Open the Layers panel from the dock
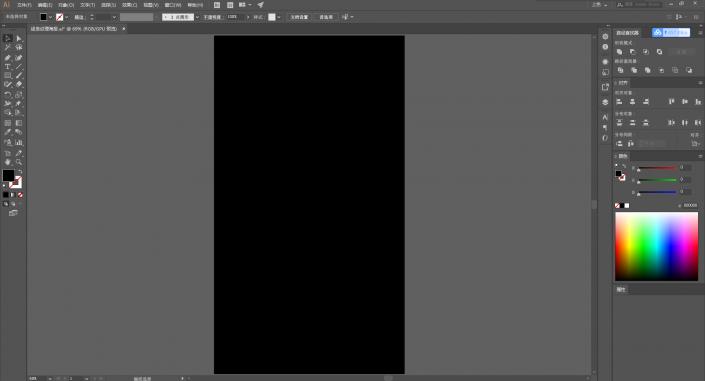This screenshot has height=381, width=705. (x=605, y=102)
